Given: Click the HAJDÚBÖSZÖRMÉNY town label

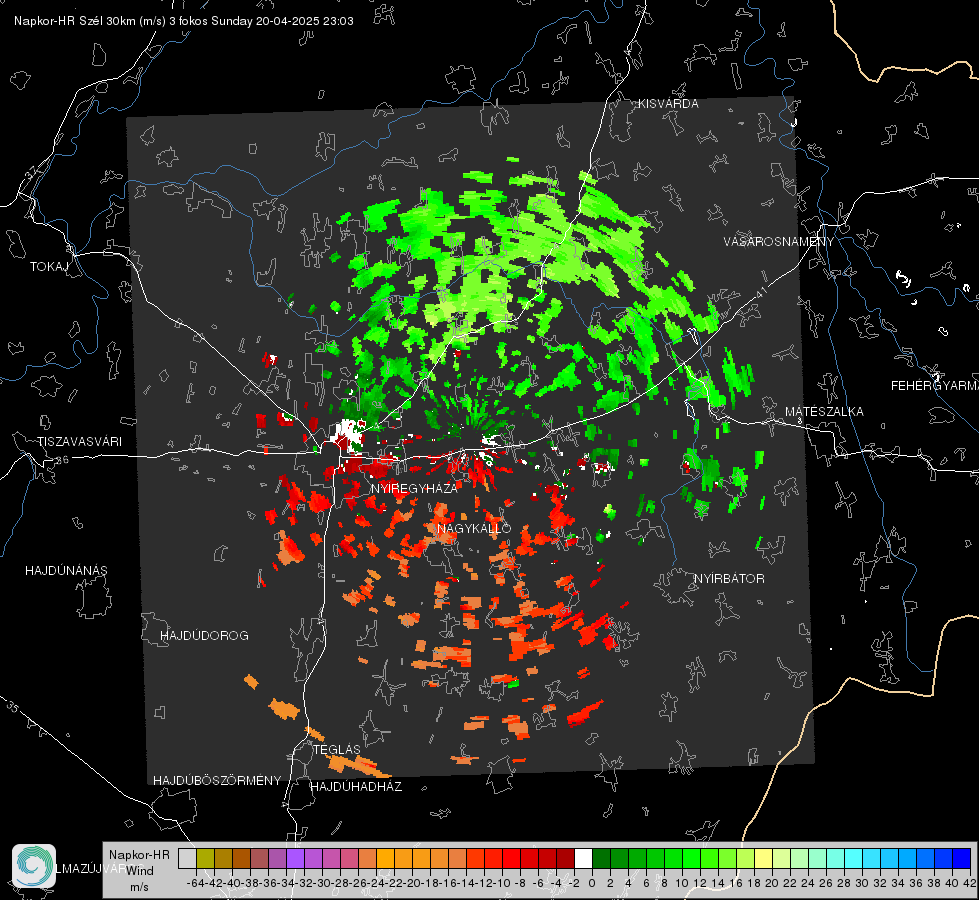Looking at the screenshot, I should [217, 781].
